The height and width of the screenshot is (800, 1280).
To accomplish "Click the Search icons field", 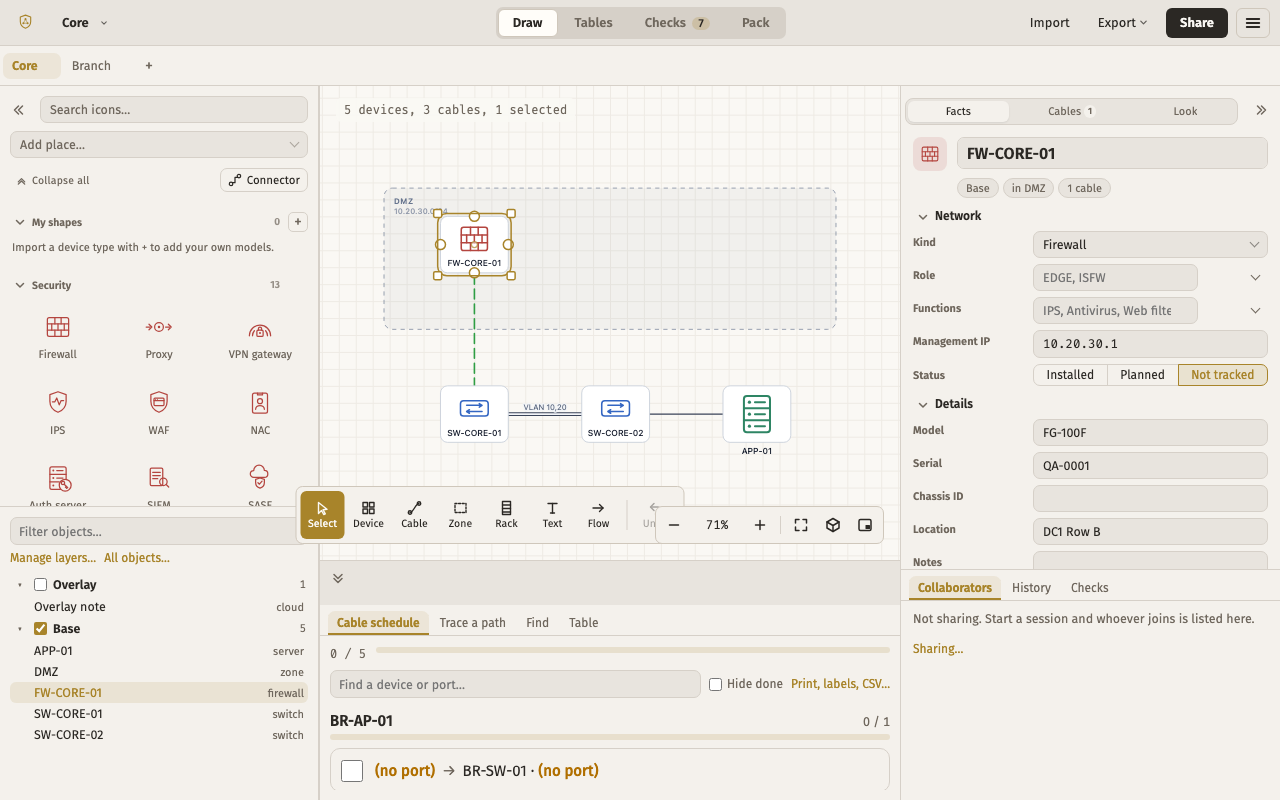I will [174, 110].
